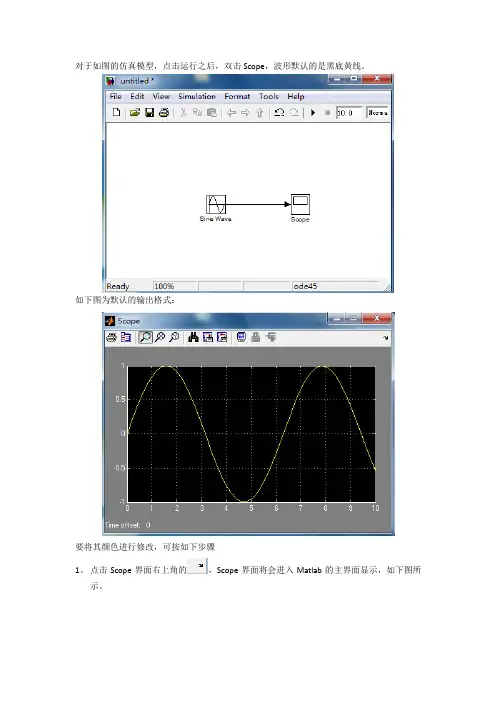Print the untitled Simulink model

click(164, 112)
